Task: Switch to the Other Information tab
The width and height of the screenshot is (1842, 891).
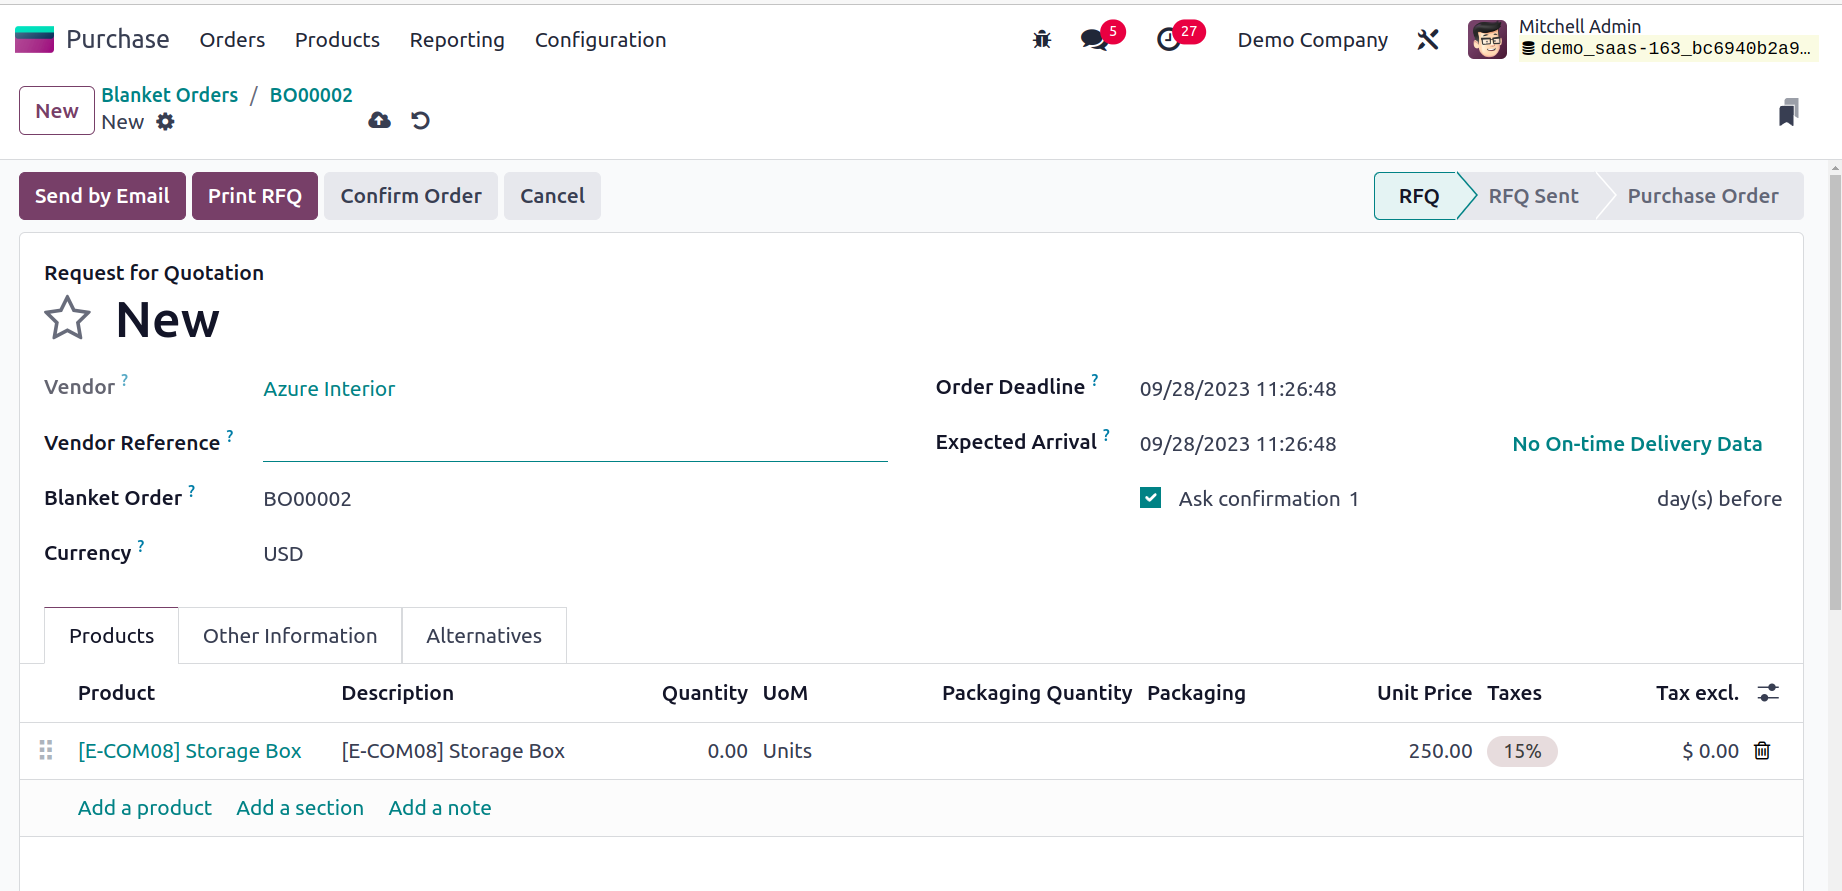Action: [x=290, y=636]
